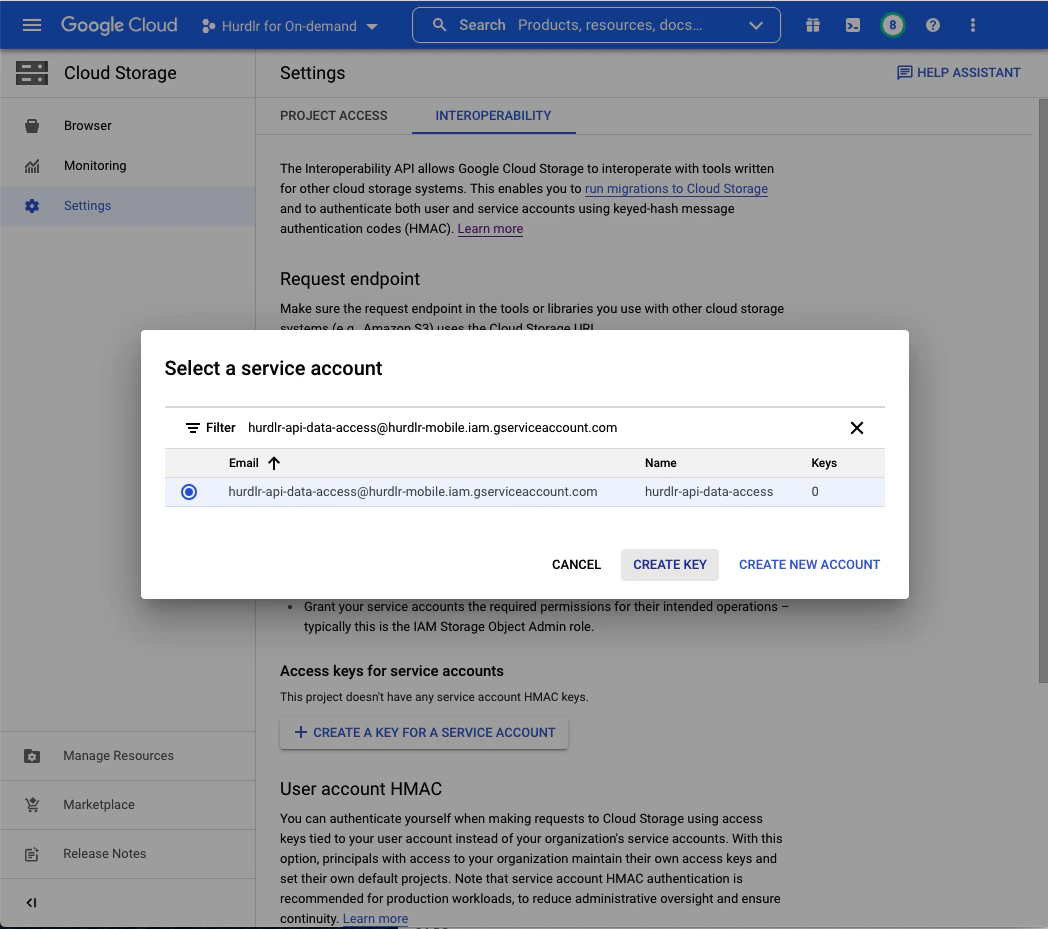
Task: Click the Name column header
Action: pos(660,463)
